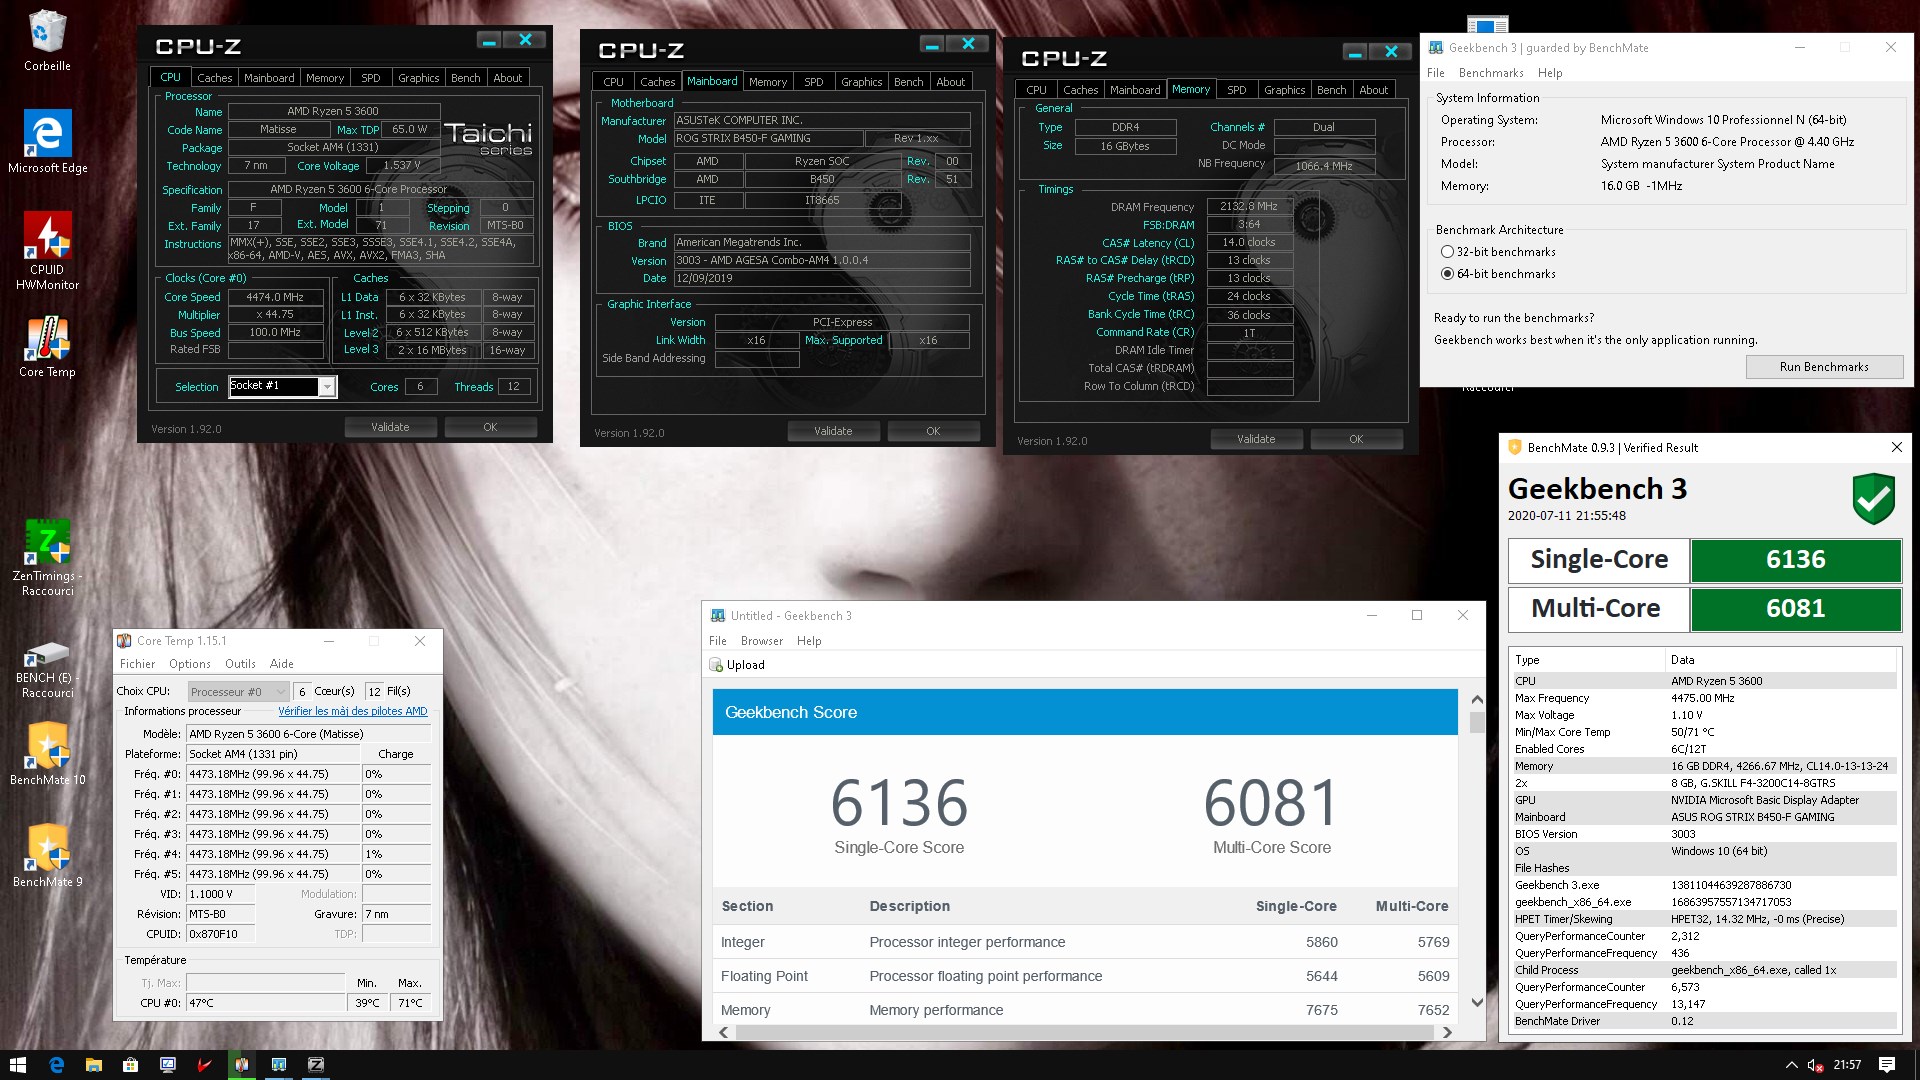Click OK in the Mainboard CPU-Z window
The image size is (1920, 1080).
tap(933, 431)
